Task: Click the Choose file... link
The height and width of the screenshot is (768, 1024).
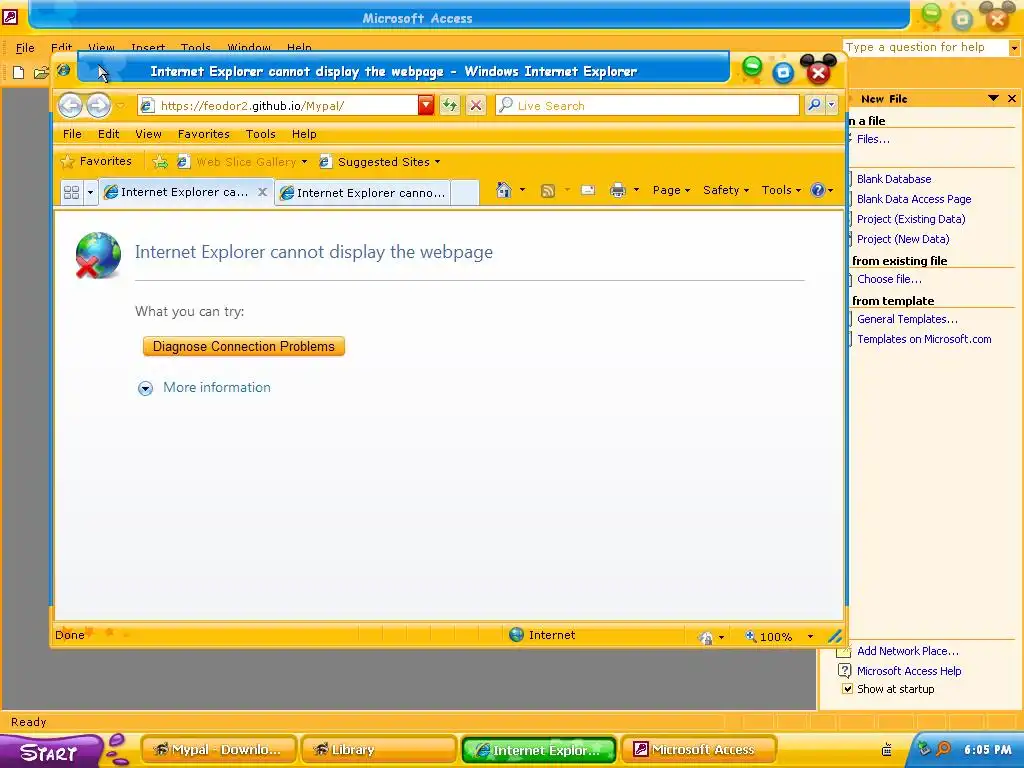Action: click(889, 279)
